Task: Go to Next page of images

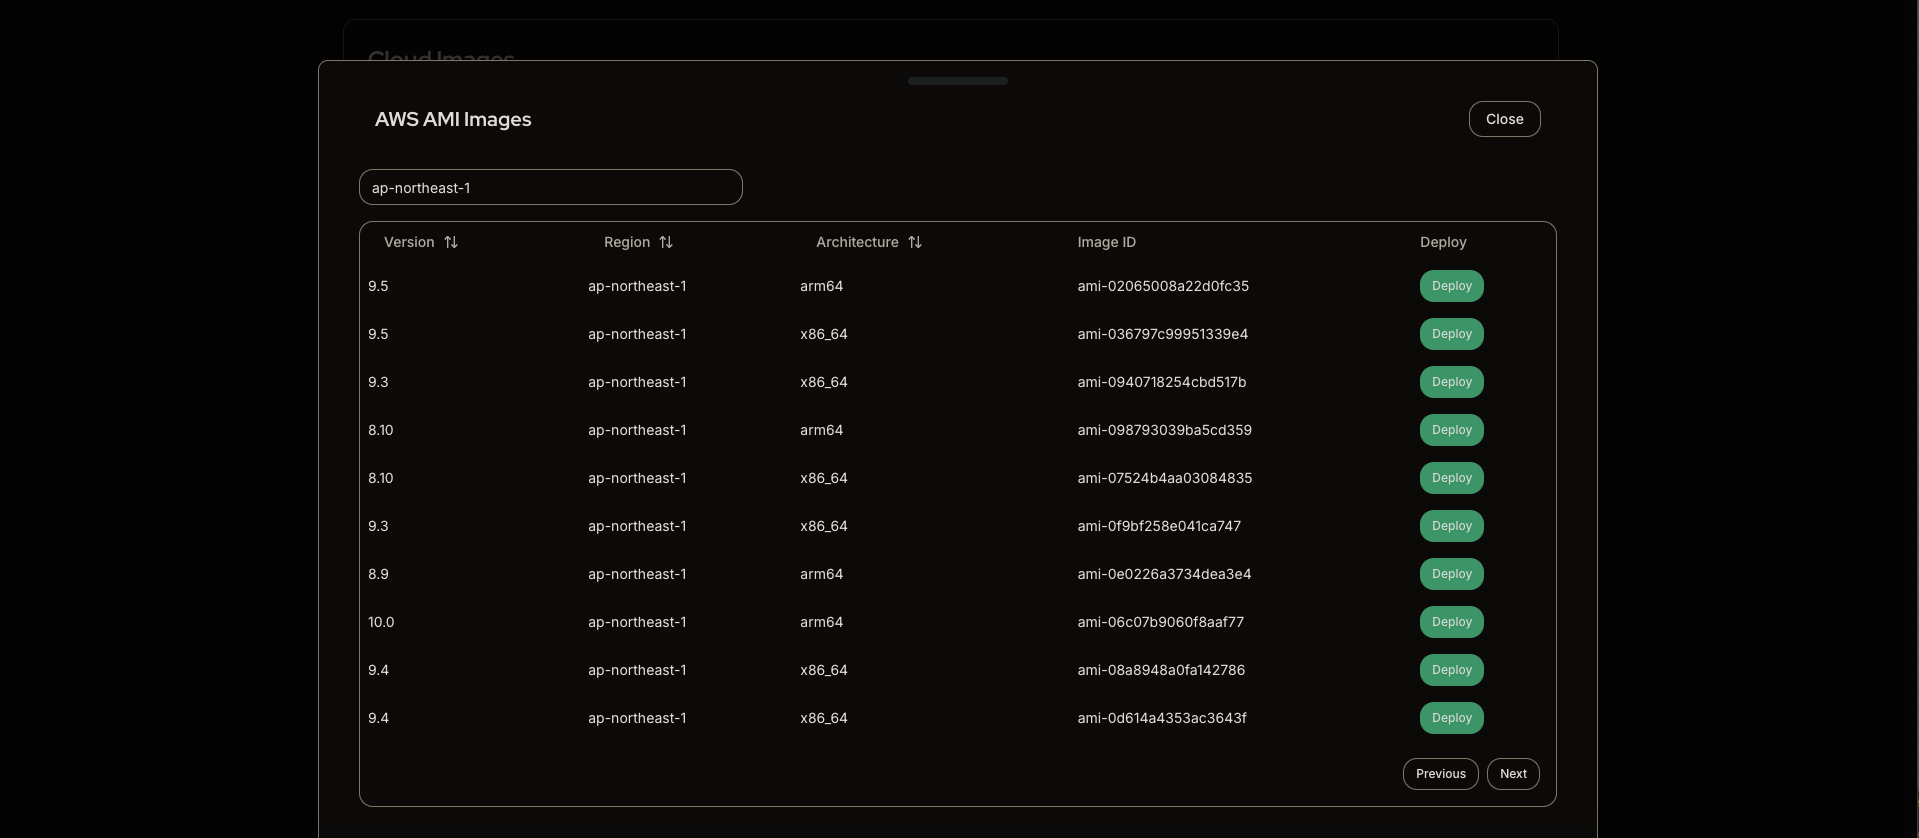Action: (1513, 774)
